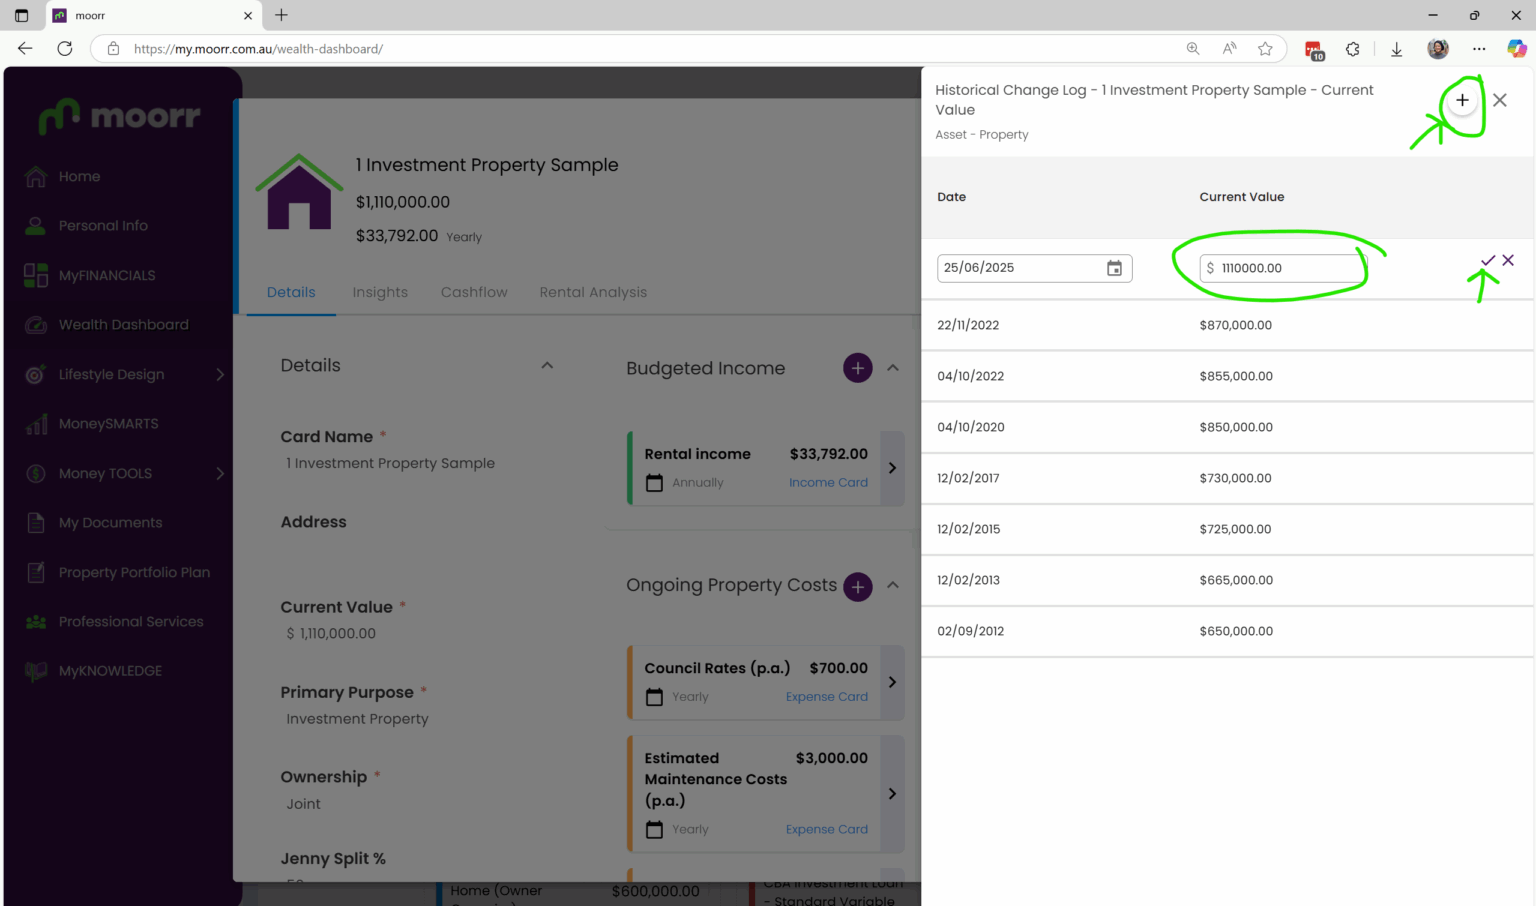Expand the Lifestyle Design submenu
1536x906 pixels.
pyautogui.click(x=220, y=374)
